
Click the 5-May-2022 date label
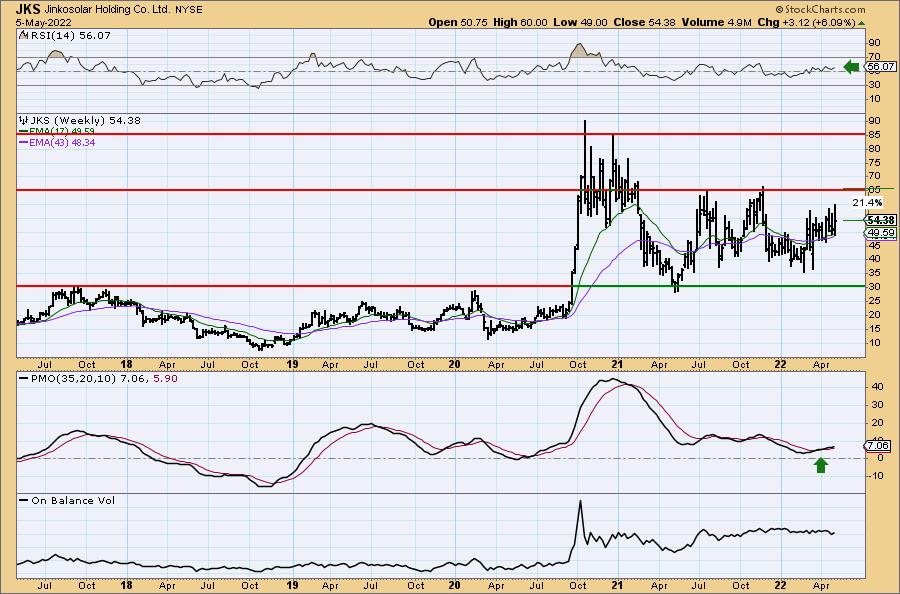click(x=44, y=23)
